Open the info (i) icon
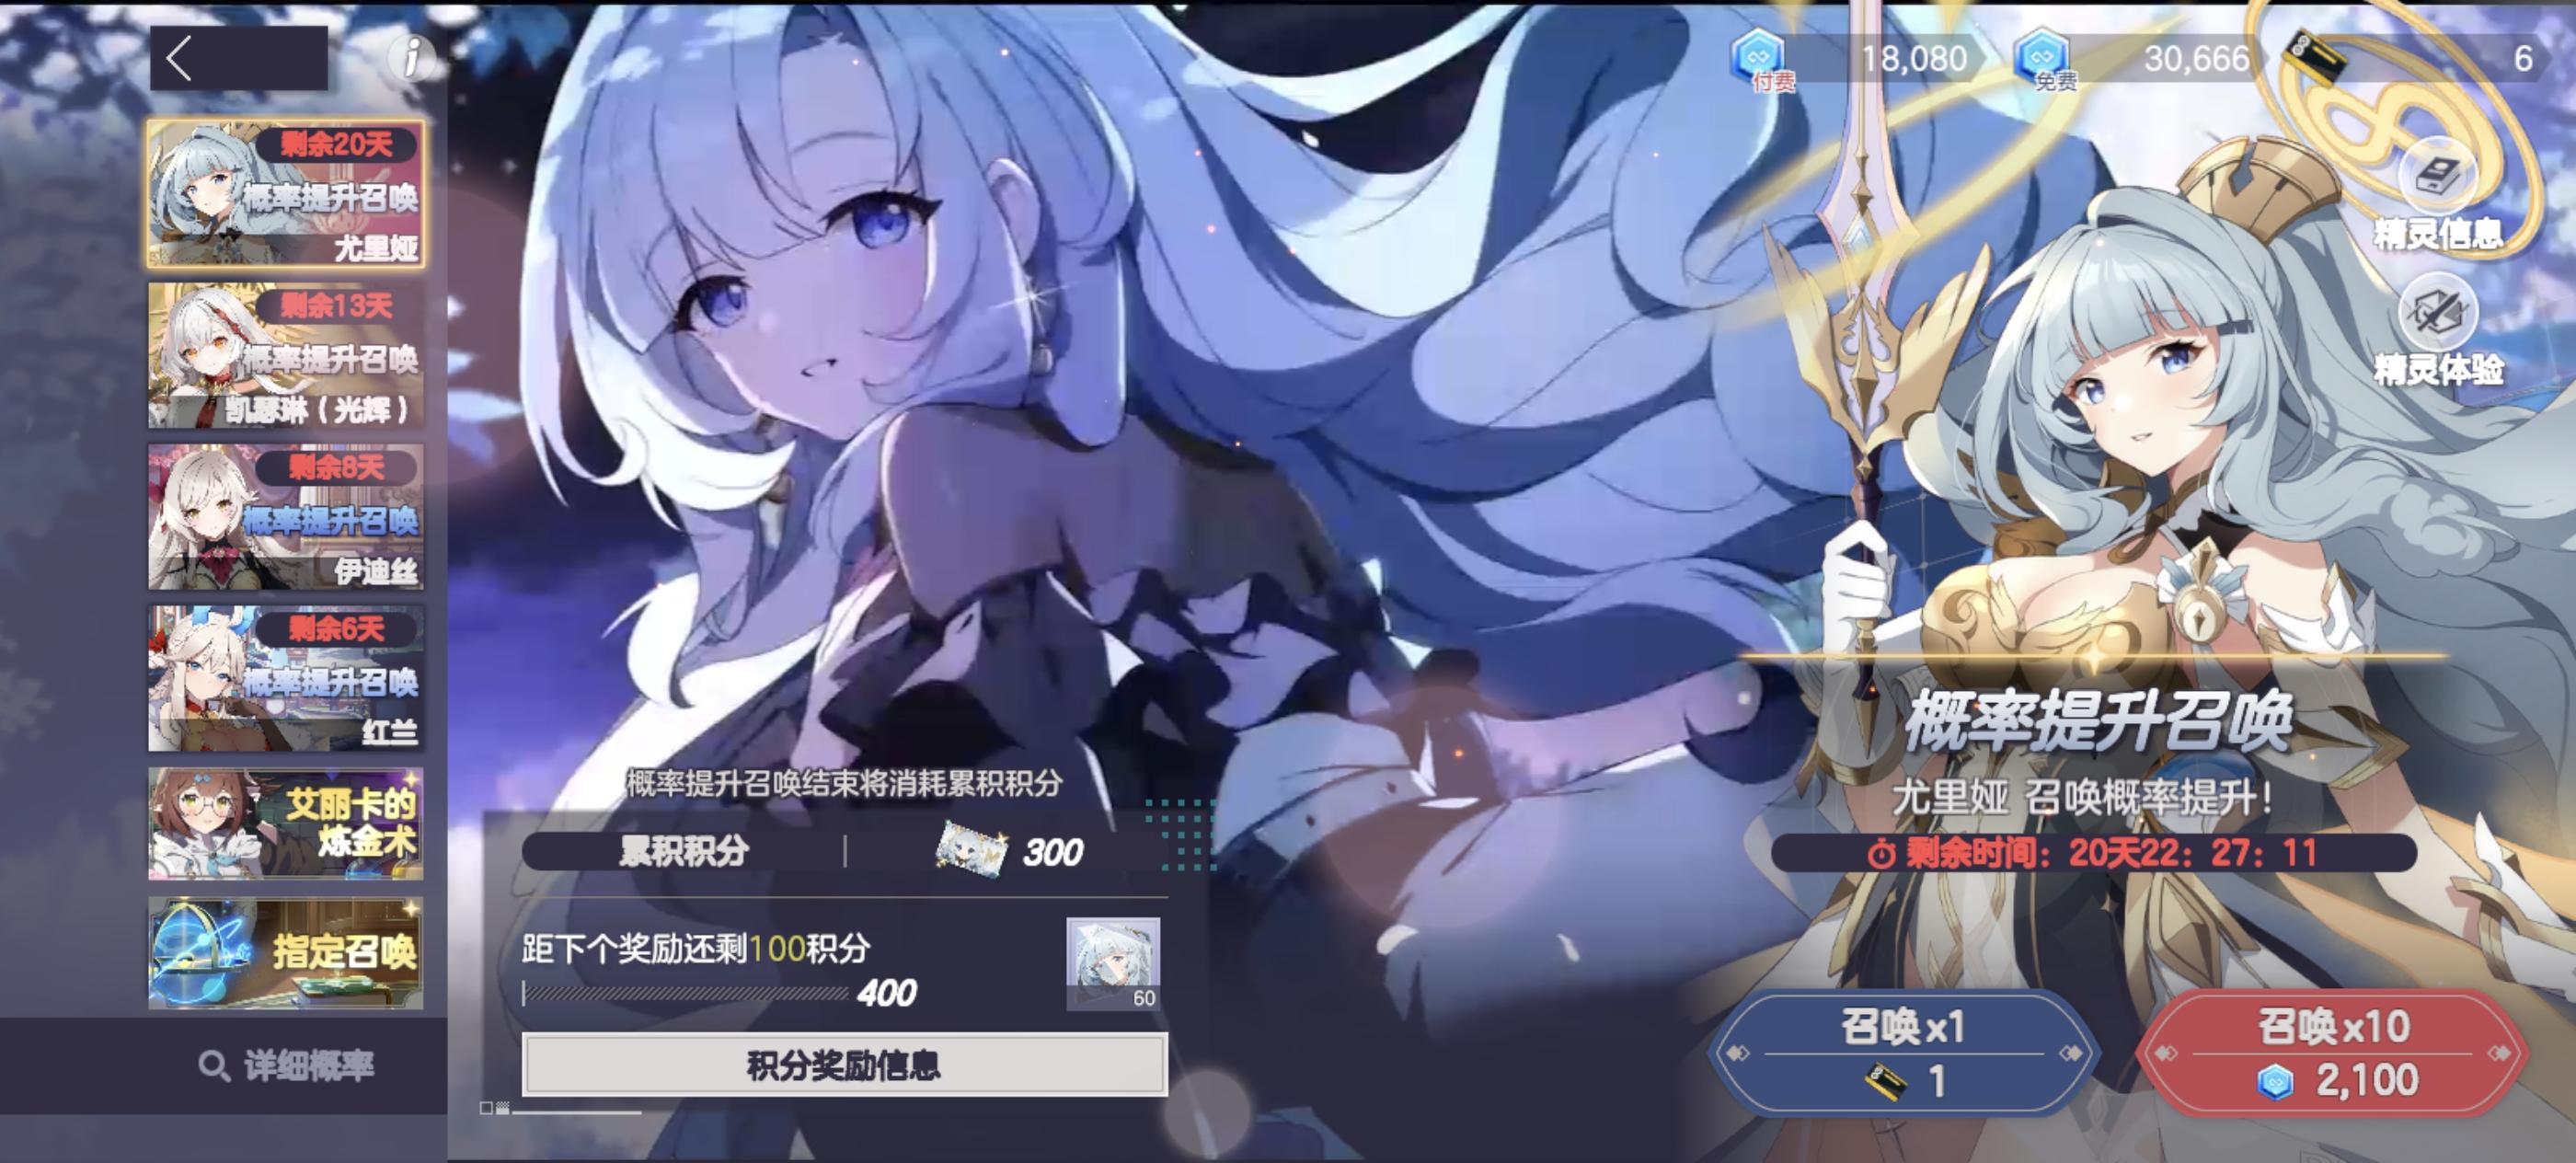This screenshot has height=1163, width=2576. tap(411, 57)
